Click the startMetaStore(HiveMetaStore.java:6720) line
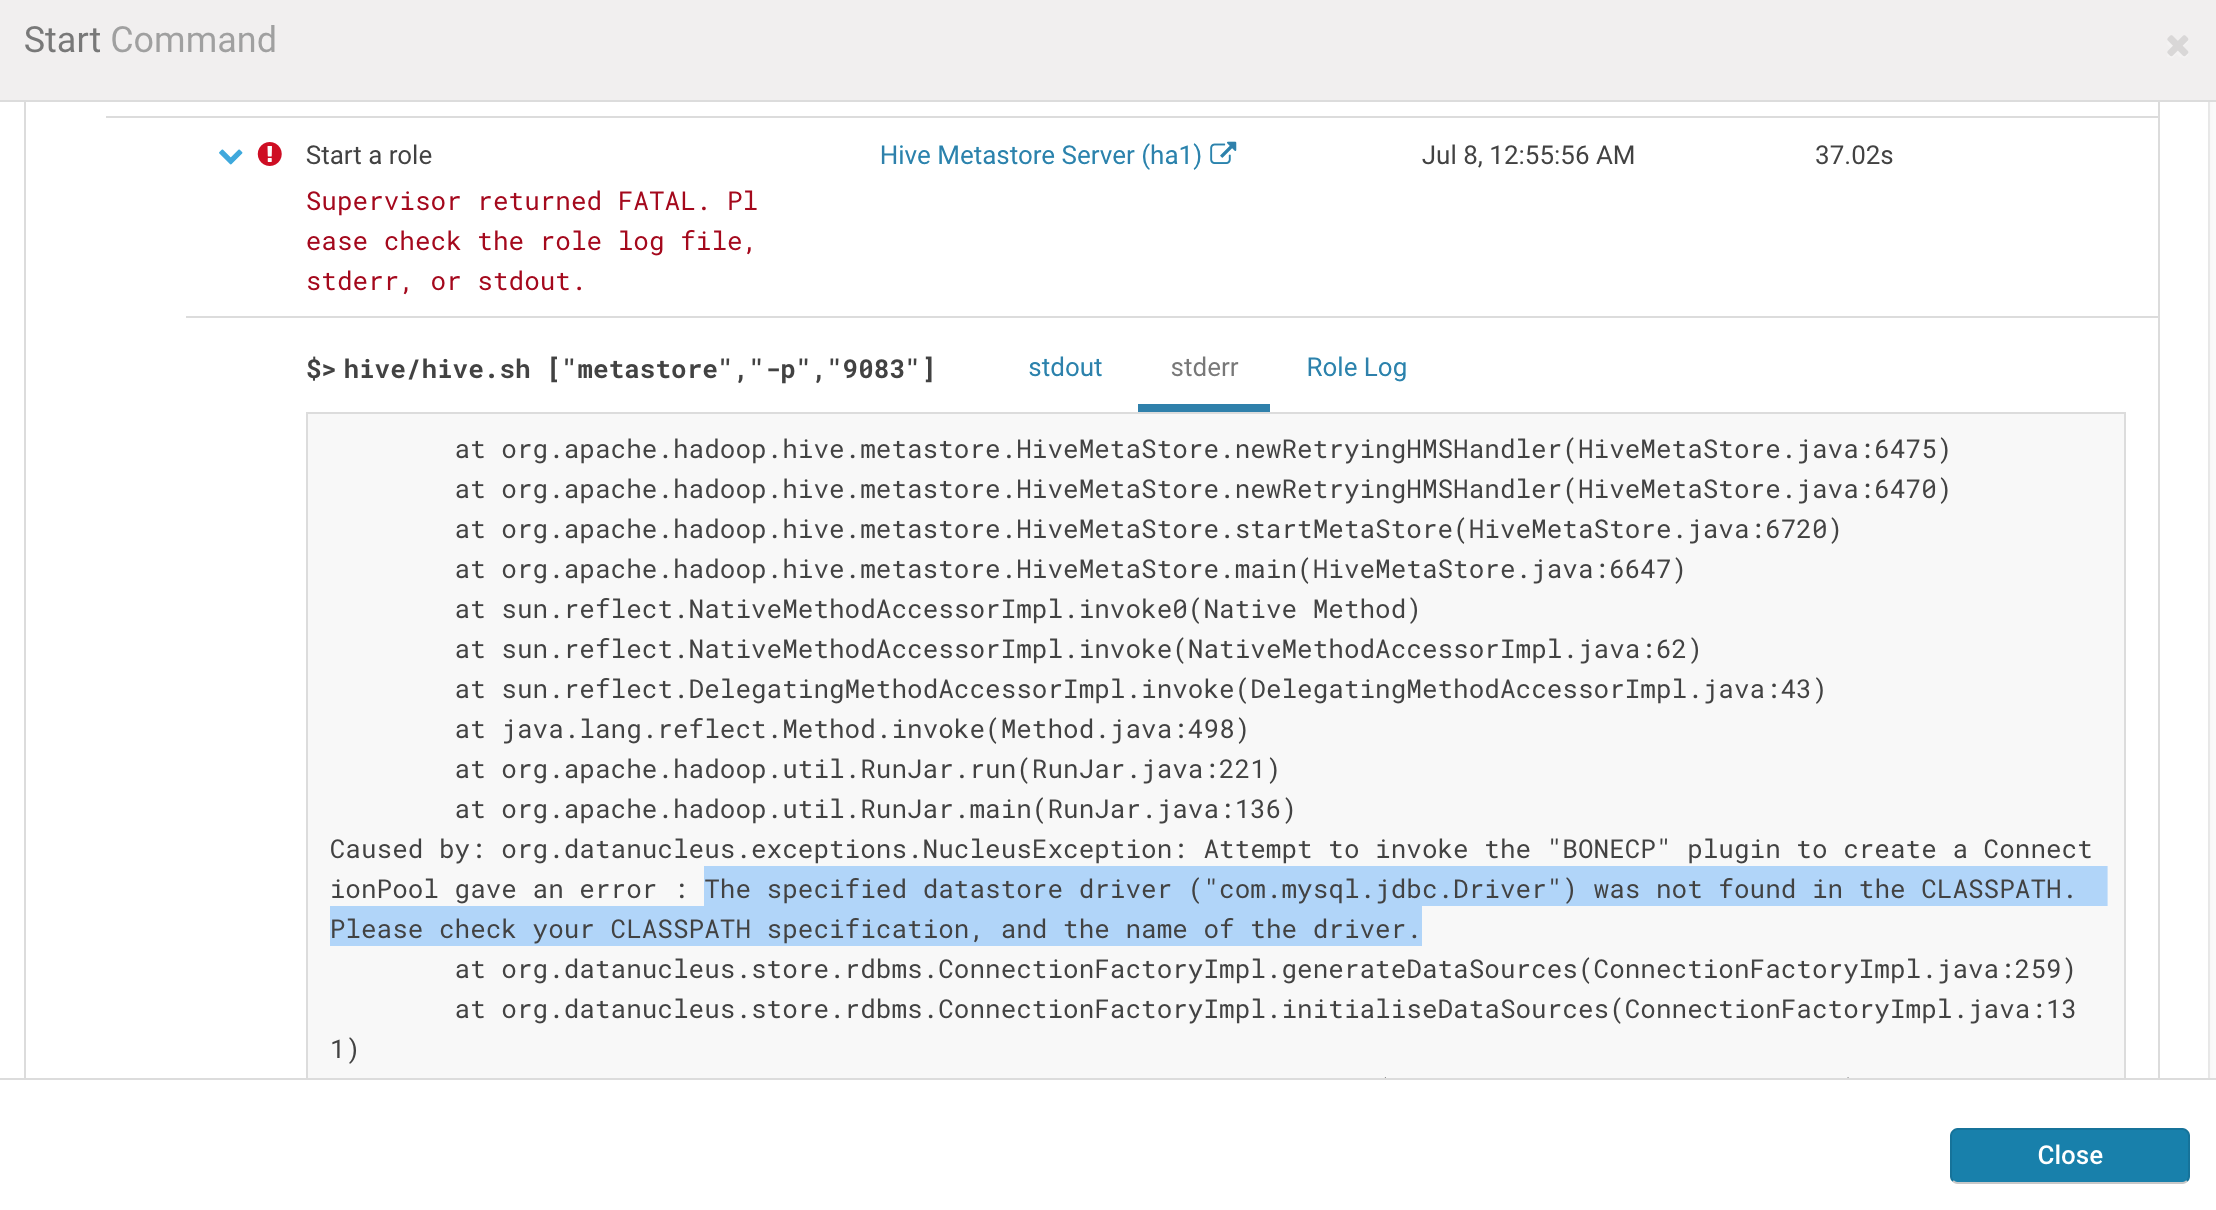 tap(1148, 529)
